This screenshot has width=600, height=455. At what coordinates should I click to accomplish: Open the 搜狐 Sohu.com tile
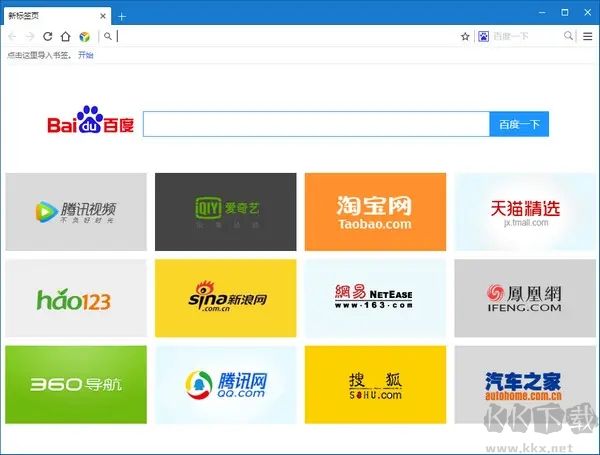coord(375,385)
